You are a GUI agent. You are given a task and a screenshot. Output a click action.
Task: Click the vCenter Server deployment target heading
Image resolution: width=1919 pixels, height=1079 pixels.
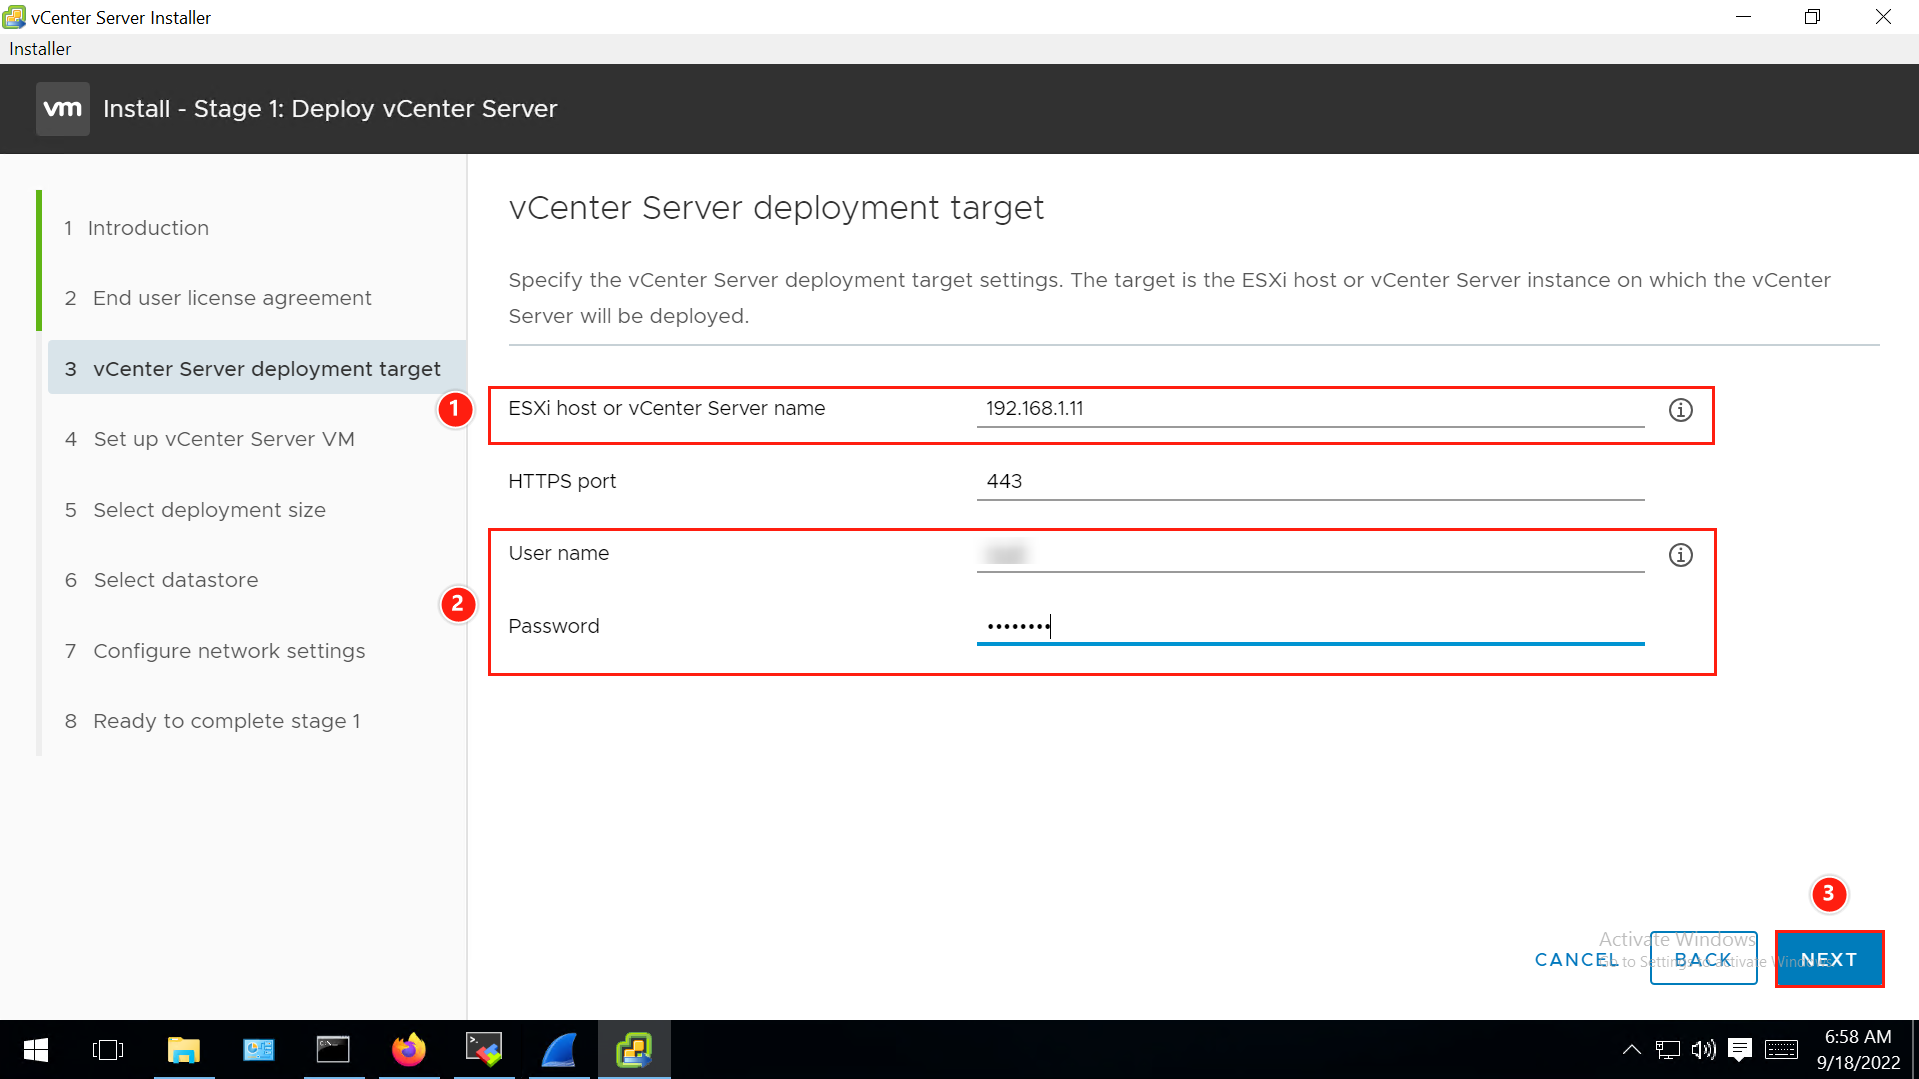coord(776,208)
